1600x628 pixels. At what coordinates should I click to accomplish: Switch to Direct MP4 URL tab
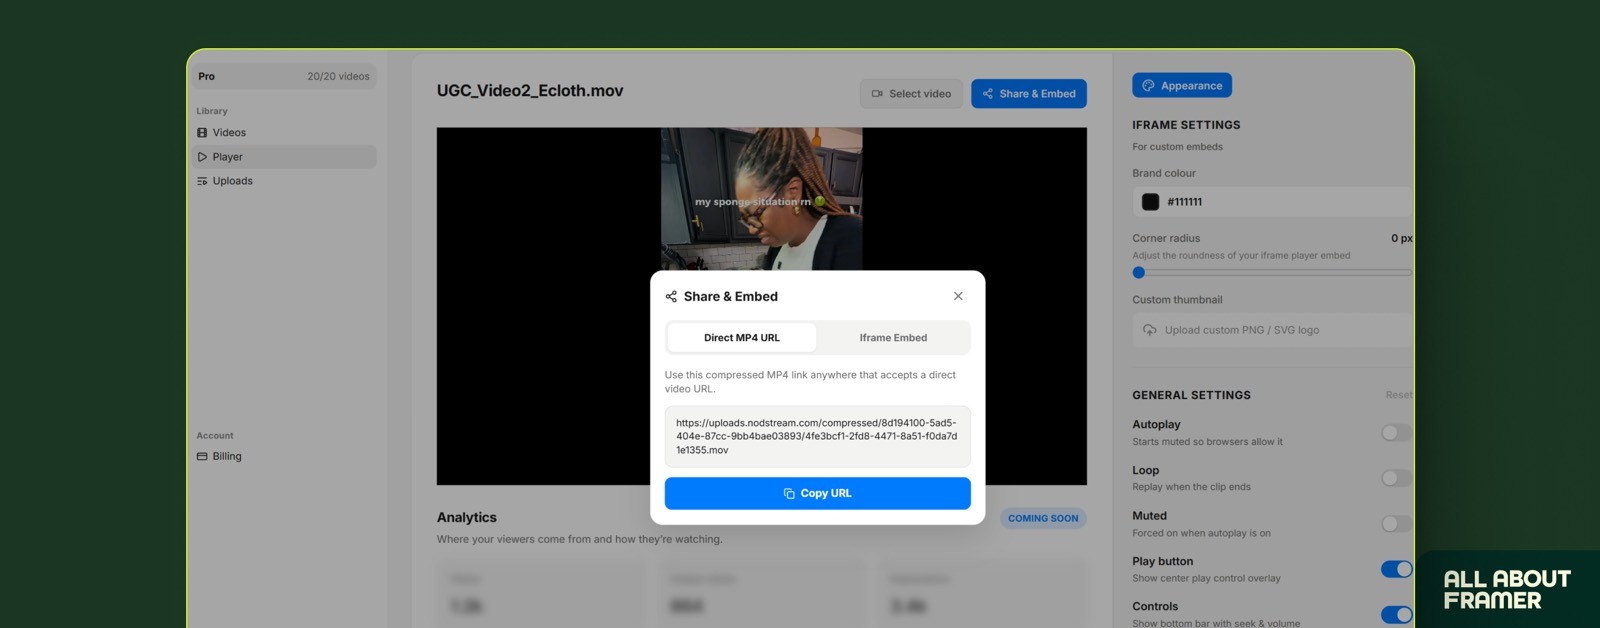[x=742, y=338]
